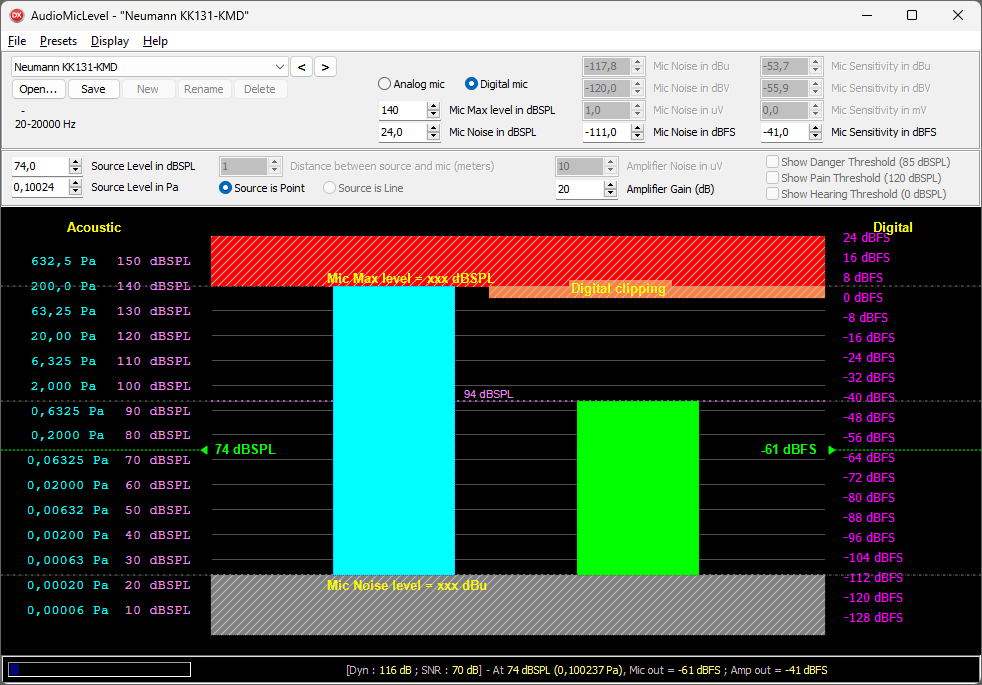Click the cyan acoustic level bar
The height and width of the screenshot is (685, 982).
(393, 430)
